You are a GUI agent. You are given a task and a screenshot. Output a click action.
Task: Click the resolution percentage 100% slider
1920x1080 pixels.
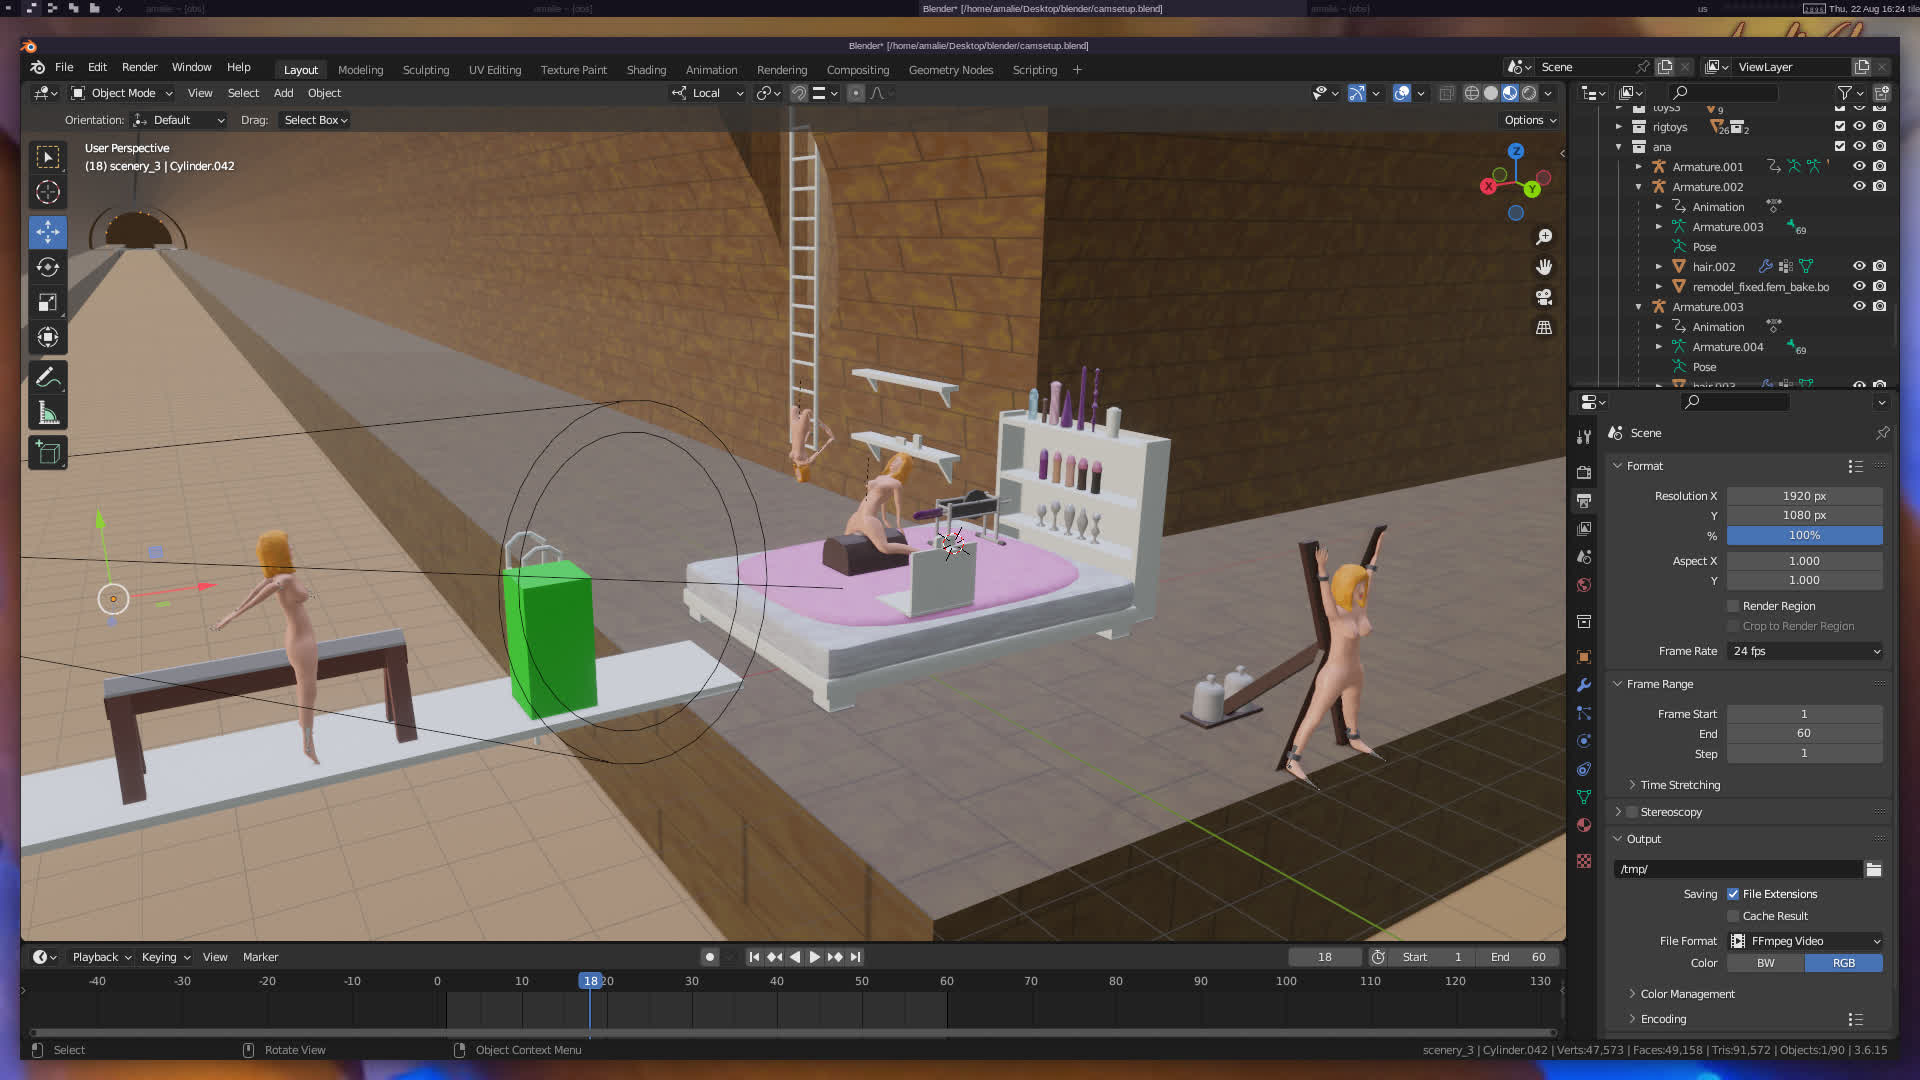(x=1804, y=535)
